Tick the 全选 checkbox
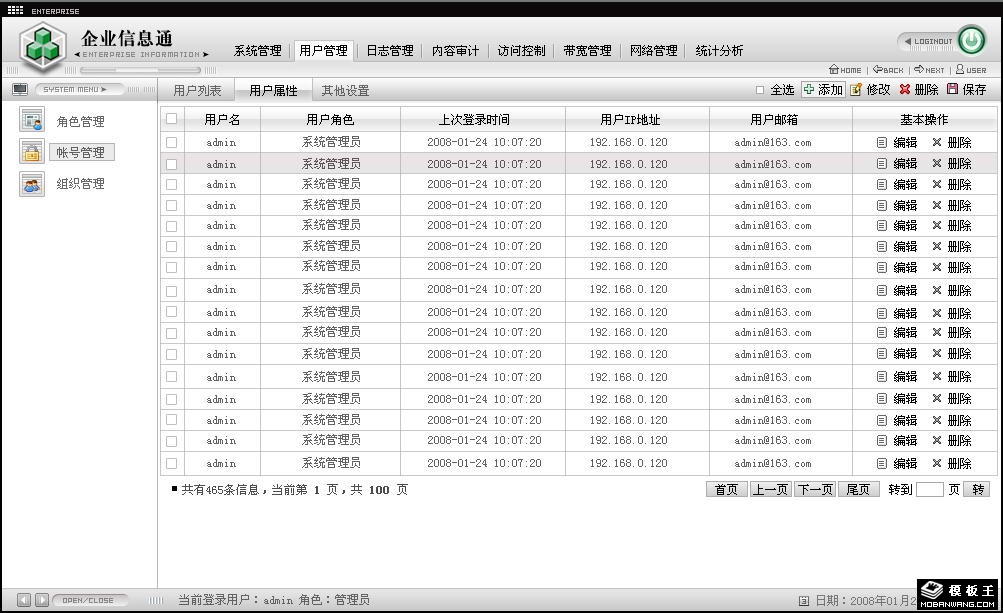The image size is (1003, 613). coord(759,90)
